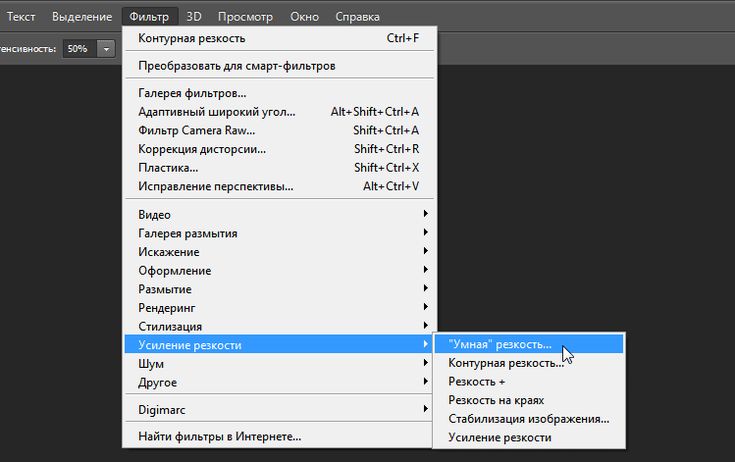Select "Умная" резкость in submenu
The image size is (735, 462).
tap(500, 344)
